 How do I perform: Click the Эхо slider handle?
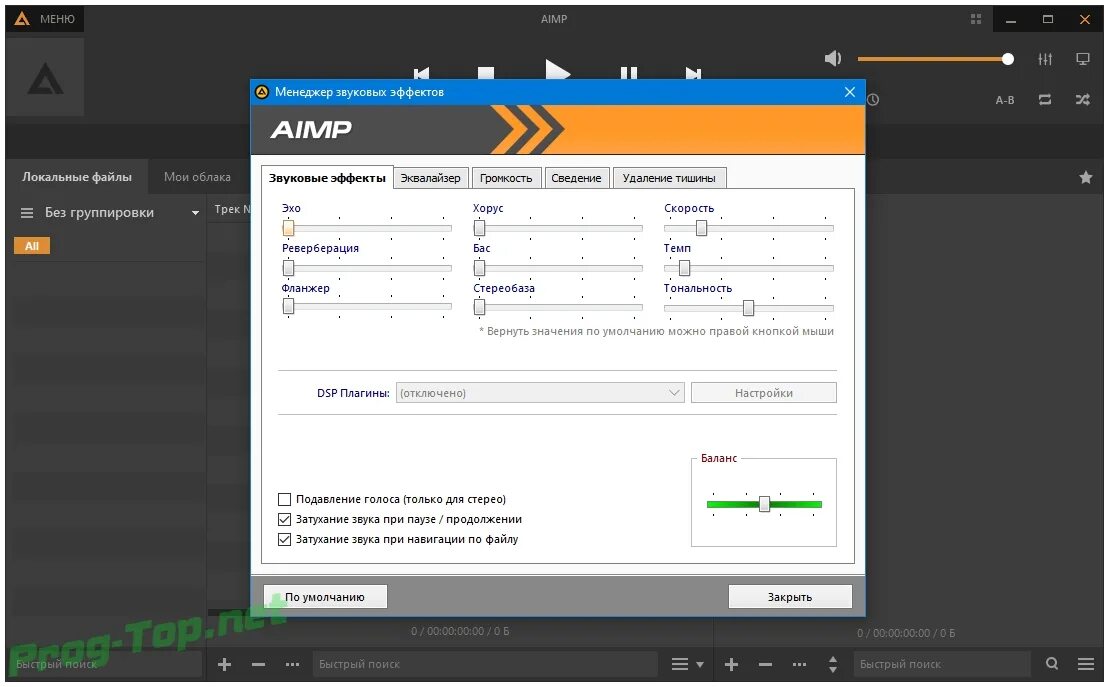289,228
